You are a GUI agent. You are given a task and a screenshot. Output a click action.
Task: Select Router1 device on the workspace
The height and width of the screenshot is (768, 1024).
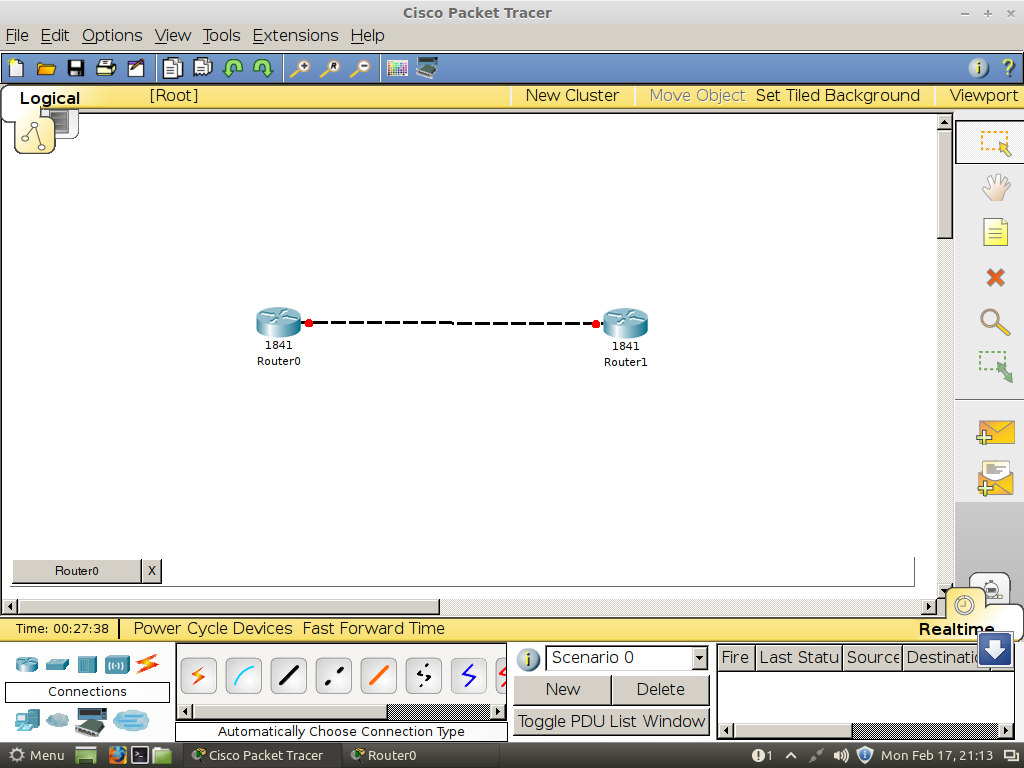pyautogui.click(x=626, y=323)
